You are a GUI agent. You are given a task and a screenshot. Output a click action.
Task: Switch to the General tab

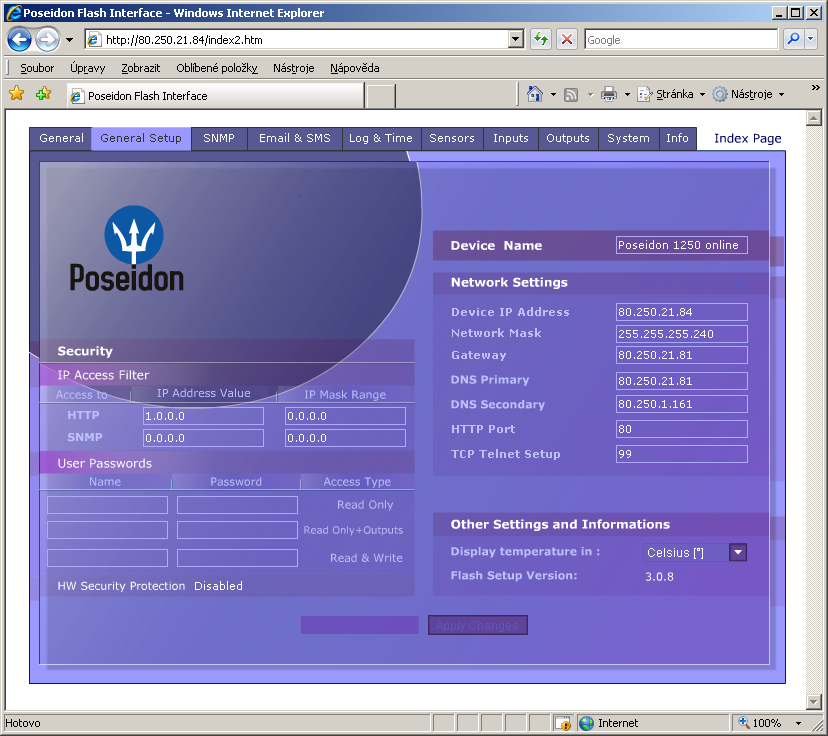[61, 138]
